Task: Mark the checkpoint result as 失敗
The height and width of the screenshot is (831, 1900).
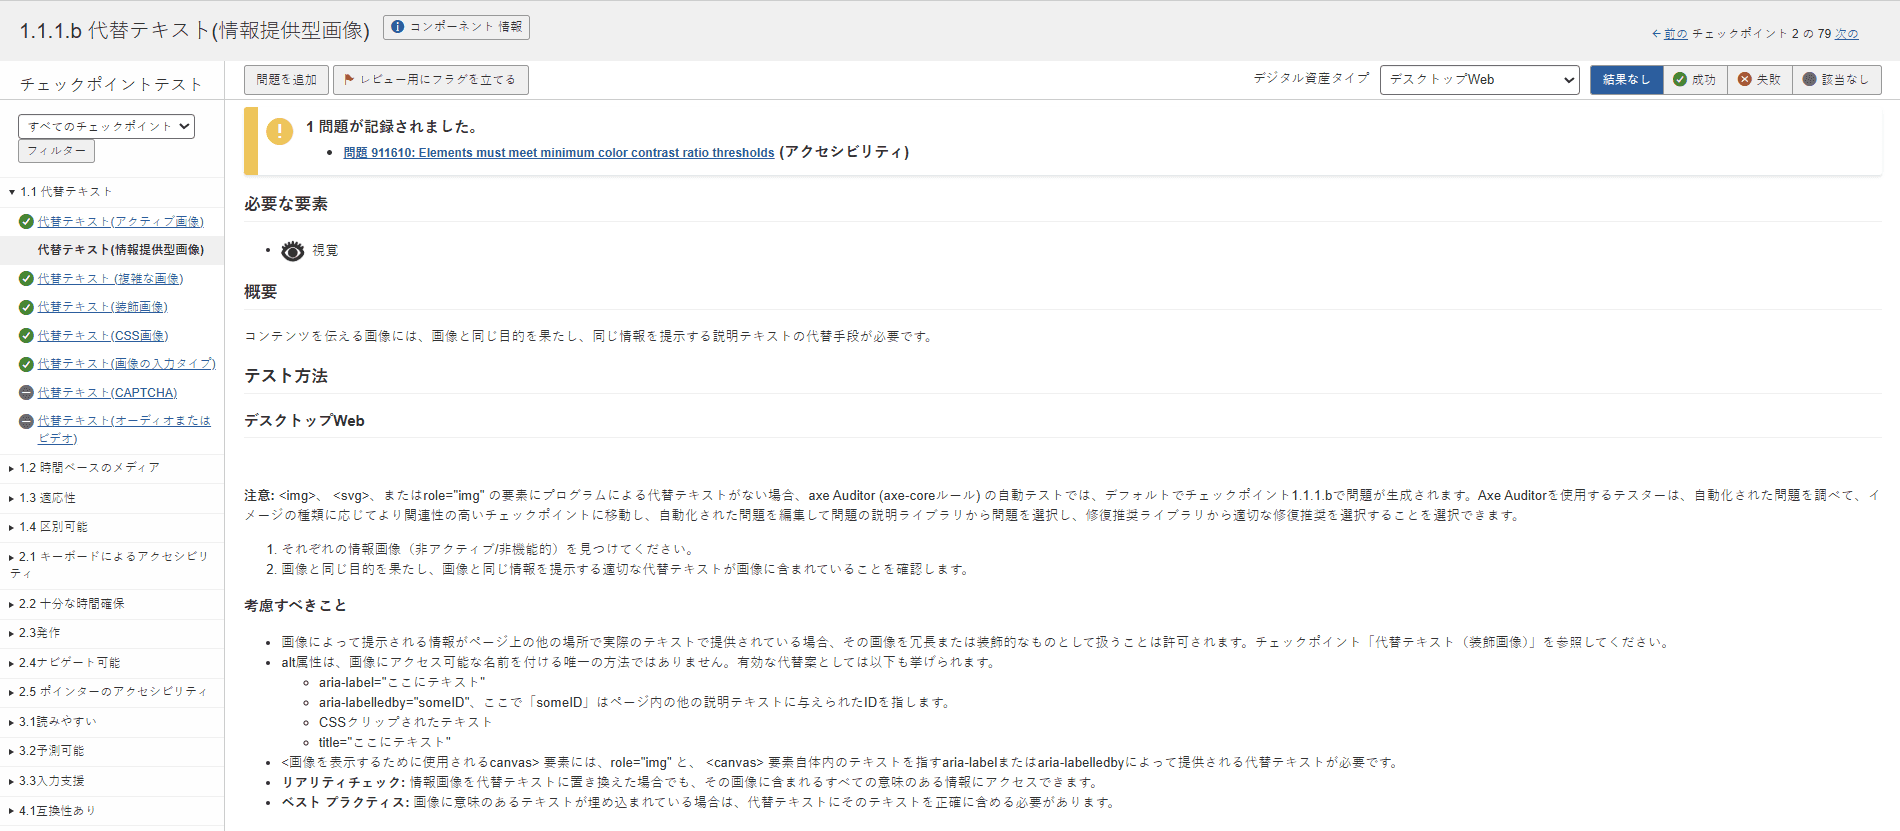Action: 1760,80
